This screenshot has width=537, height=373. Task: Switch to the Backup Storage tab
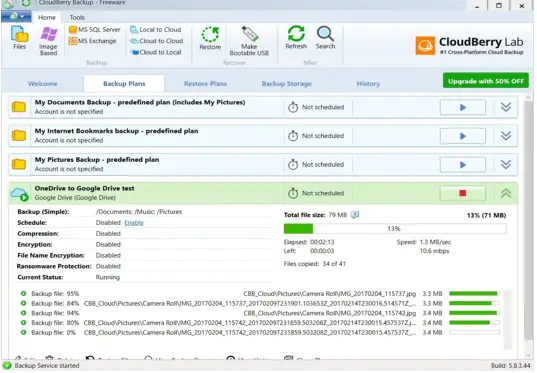286,84
